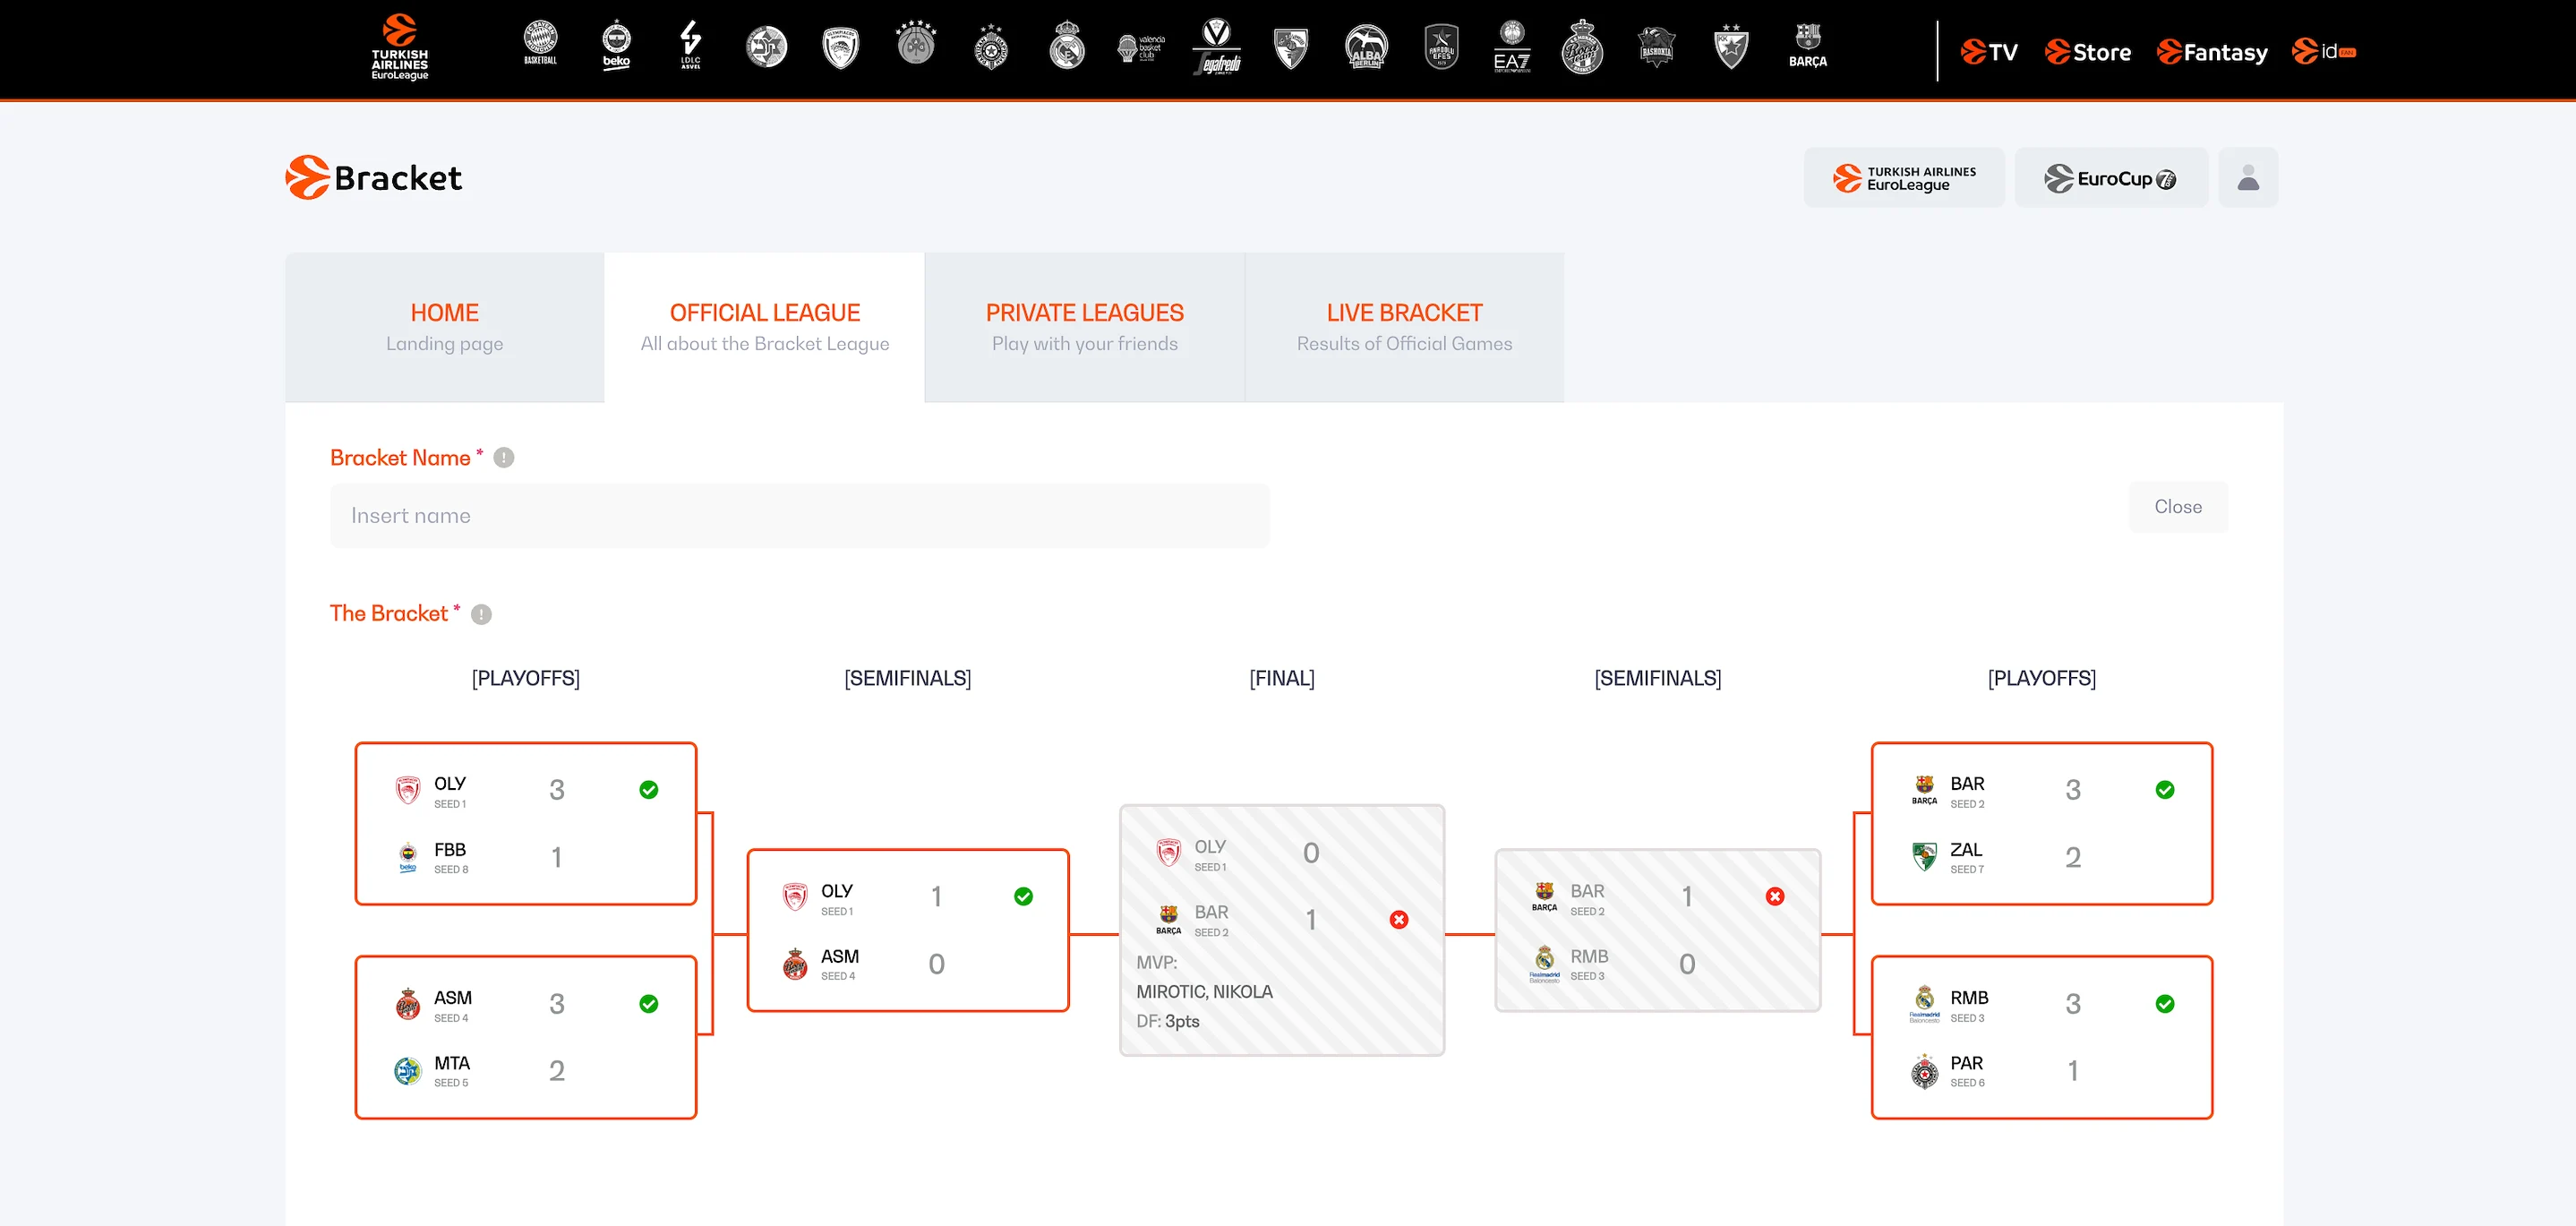Click the red X beside BAR in final

(1399, 919)
